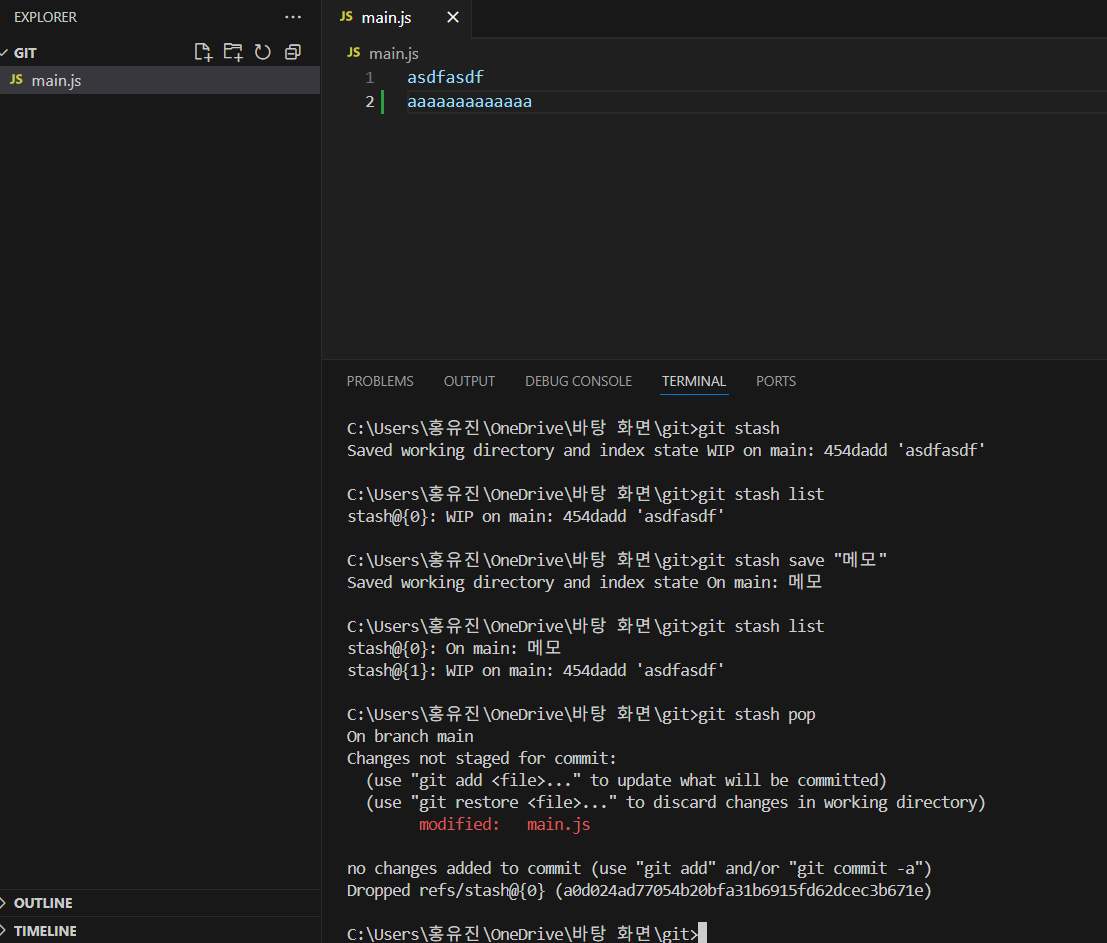The image size is (1107, 943).
Task: Click main.js in the editor breadcrumb
Action: coord(393,54)
